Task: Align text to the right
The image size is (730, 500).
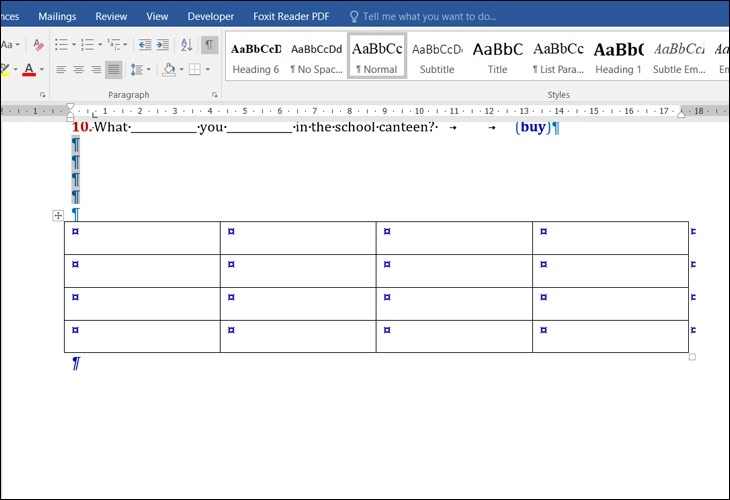Action: pyautogui.click(x=96, y=70)
